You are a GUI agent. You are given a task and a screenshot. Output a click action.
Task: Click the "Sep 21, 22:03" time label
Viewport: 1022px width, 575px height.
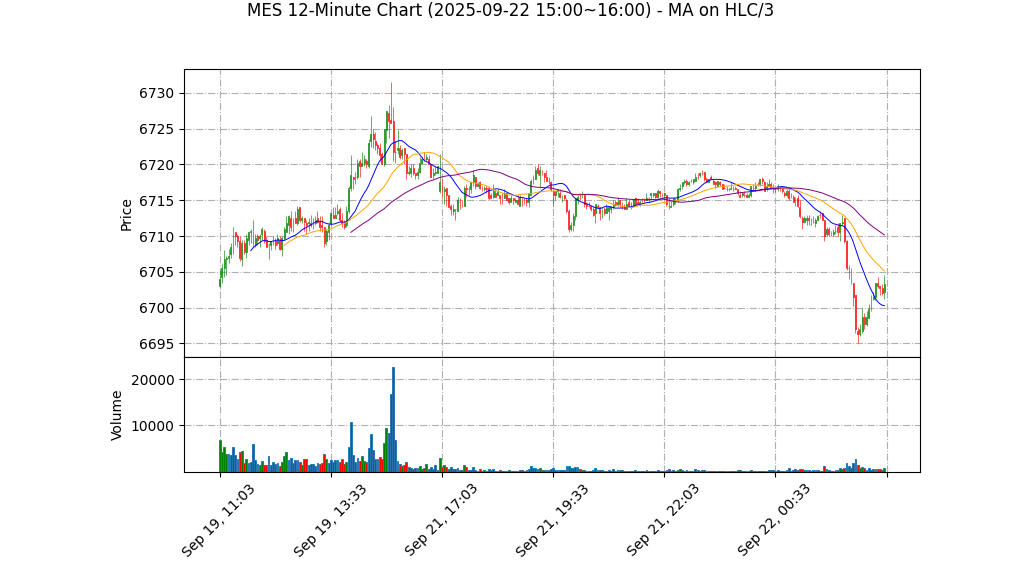coord(663,521)
